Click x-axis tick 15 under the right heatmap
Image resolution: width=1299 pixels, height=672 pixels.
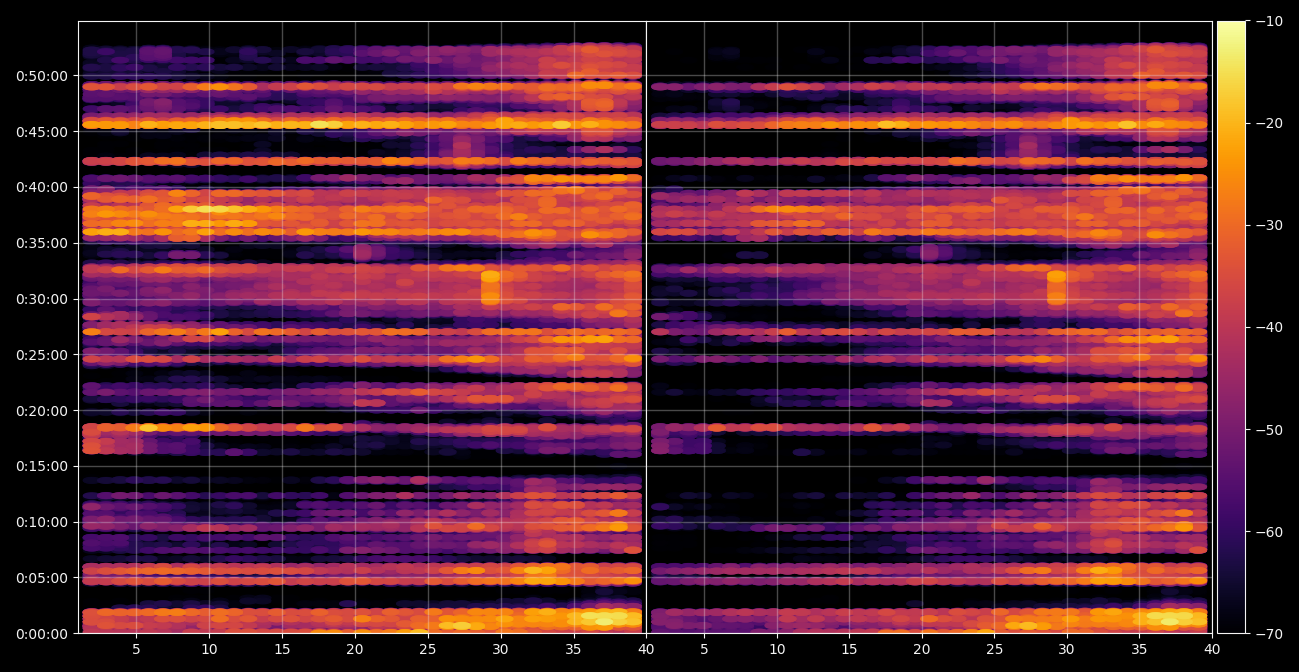(849, 649)
